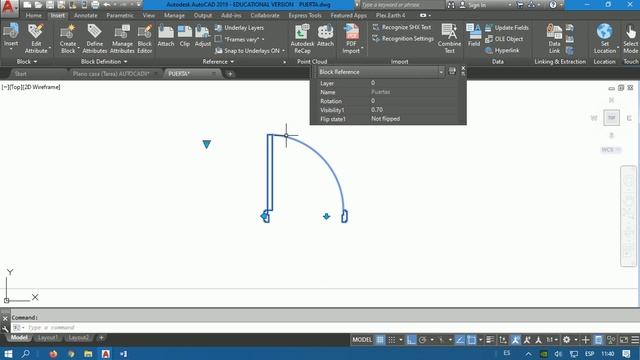Open the PDF Import dropdown arrow

[x=362, y=49]
